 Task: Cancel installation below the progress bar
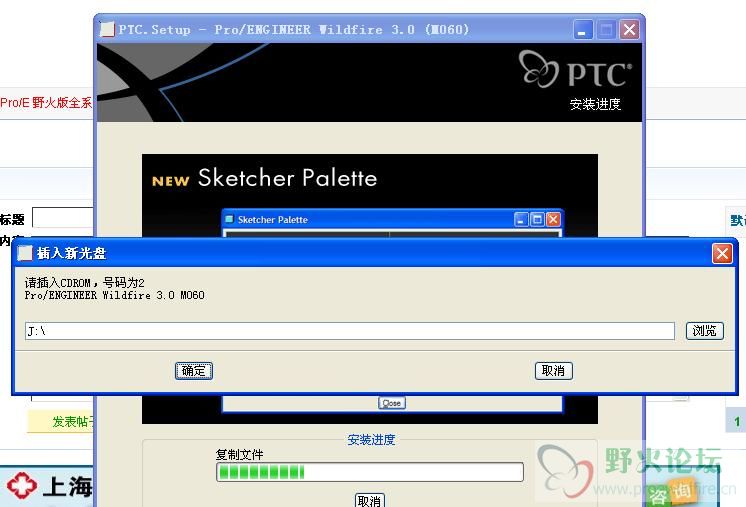(370, 500)
